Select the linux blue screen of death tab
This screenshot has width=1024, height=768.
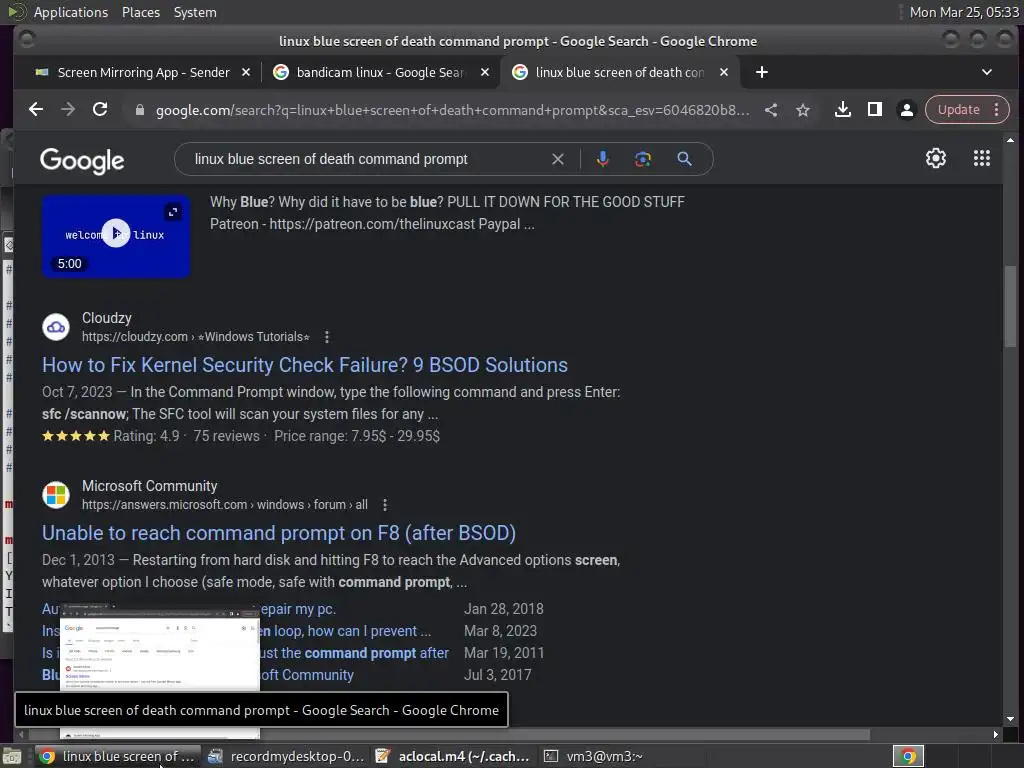tap(620, 72)
